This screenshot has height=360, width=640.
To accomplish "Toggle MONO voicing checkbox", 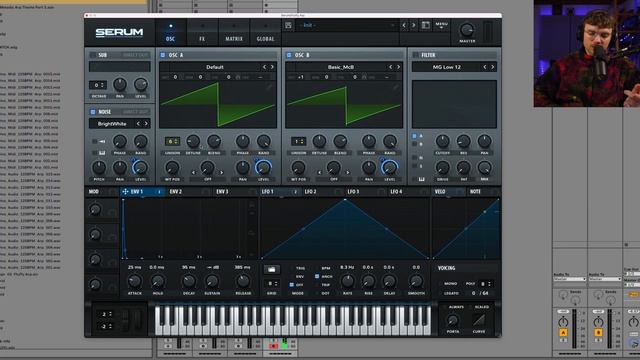I will (x=441, y=284).
